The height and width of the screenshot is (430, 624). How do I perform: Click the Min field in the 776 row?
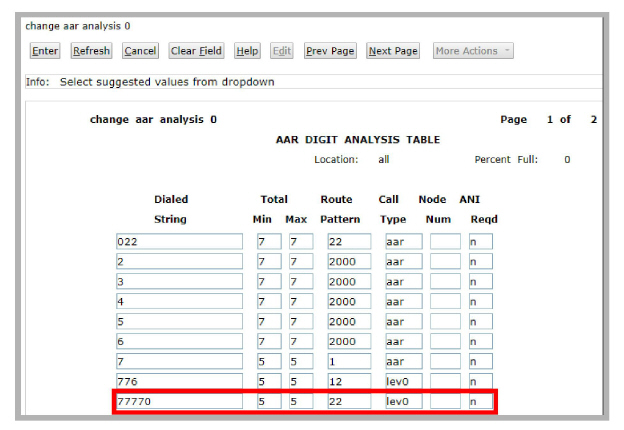tap(269, 381)
